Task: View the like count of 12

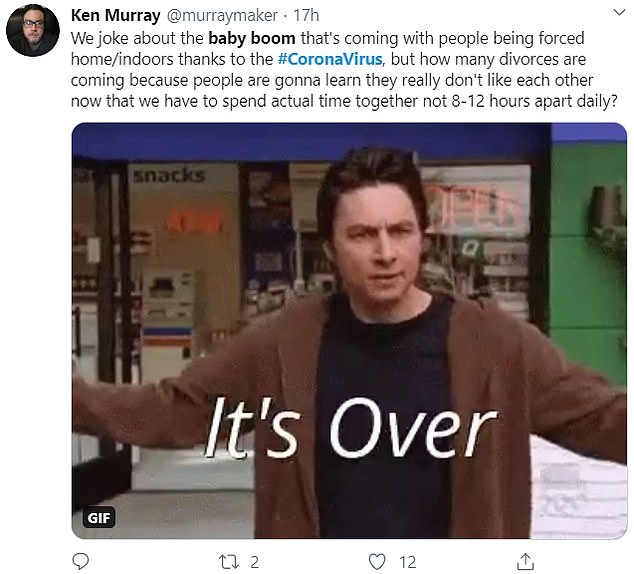Action: tap(408, 562)
